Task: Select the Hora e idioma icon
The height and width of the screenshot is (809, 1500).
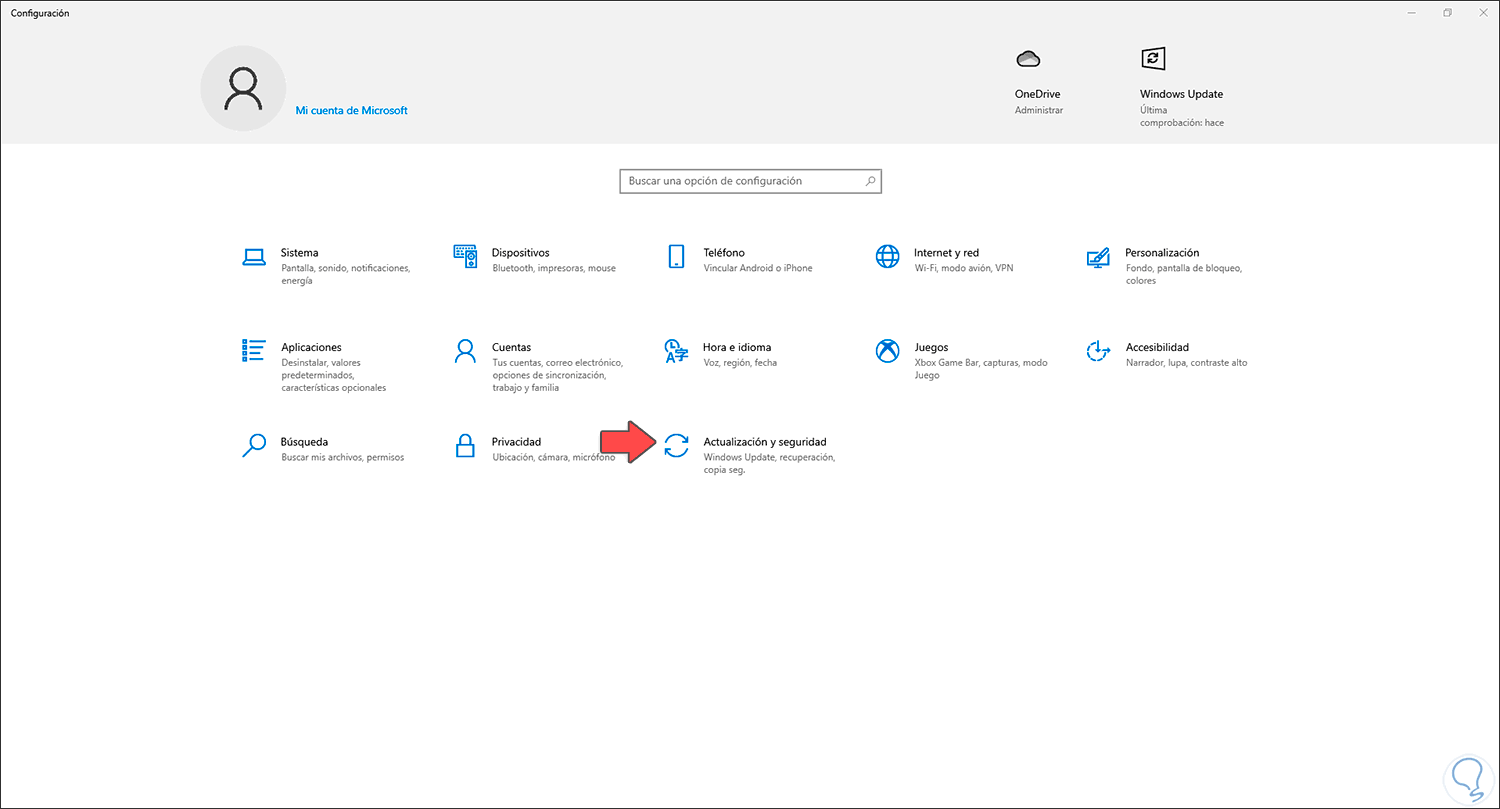Action: [676, 351]
